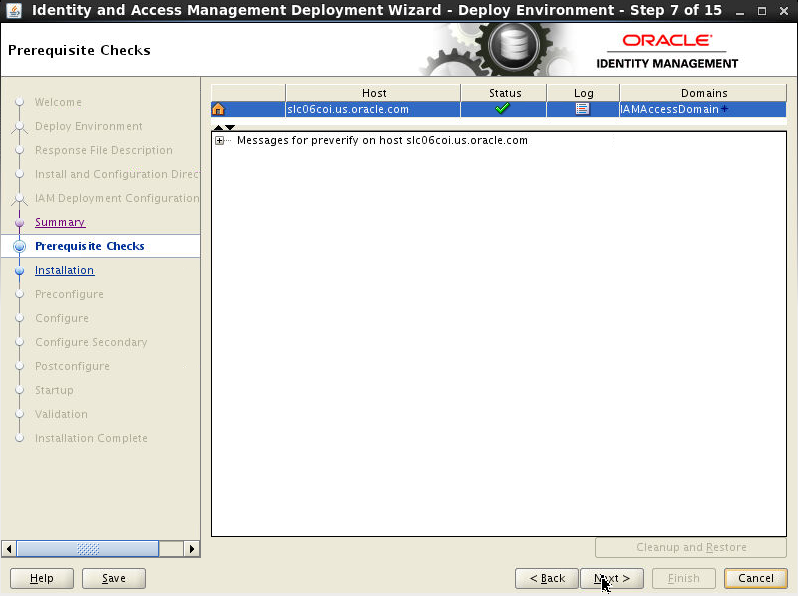Click the IAM Deployment Configuration step
Viewport: 798px width, 596px height.
pyautogui.click(x=117, y=198)
